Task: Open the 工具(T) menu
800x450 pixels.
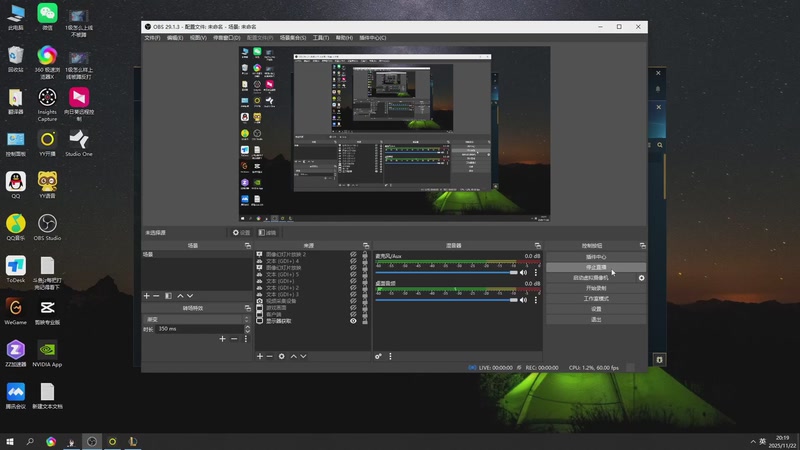Action: (x=321, y=38)
